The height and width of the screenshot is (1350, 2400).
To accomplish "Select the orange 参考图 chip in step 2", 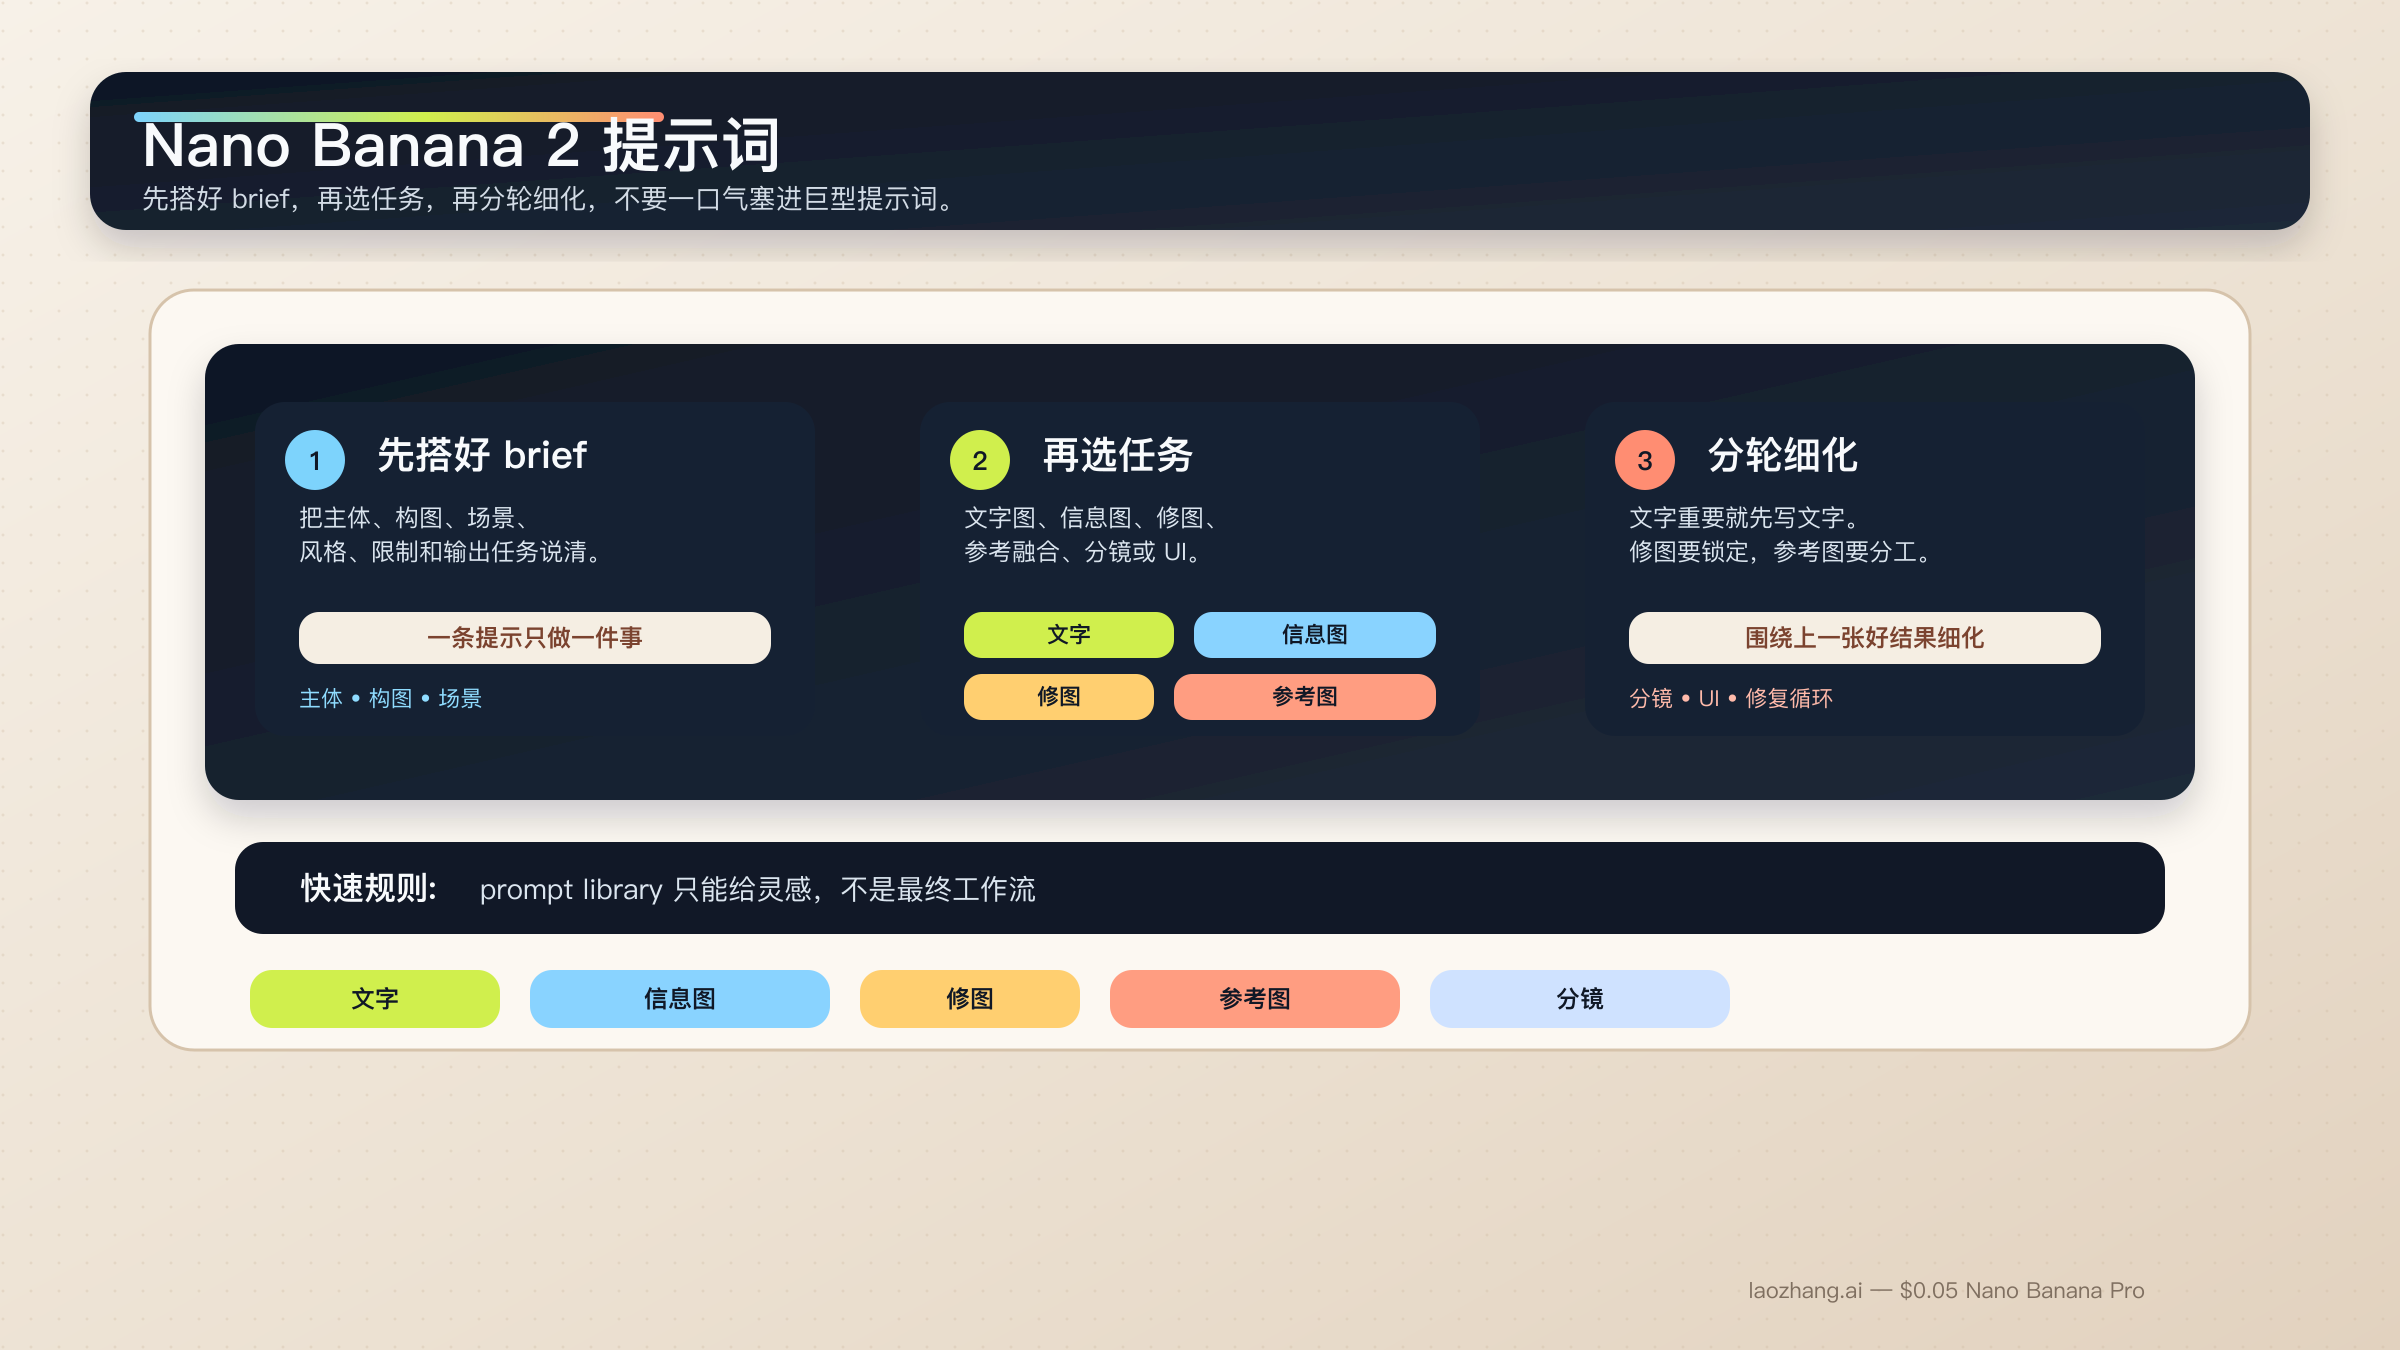I will coord(1304,697).
